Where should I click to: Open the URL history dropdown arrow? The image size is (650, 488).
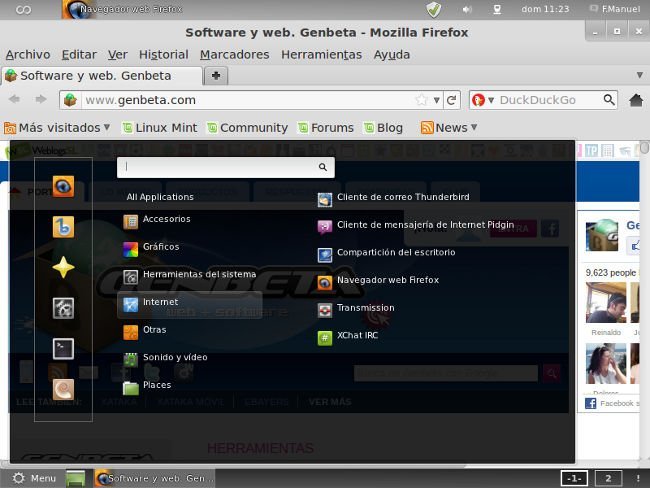click(436, 100)
